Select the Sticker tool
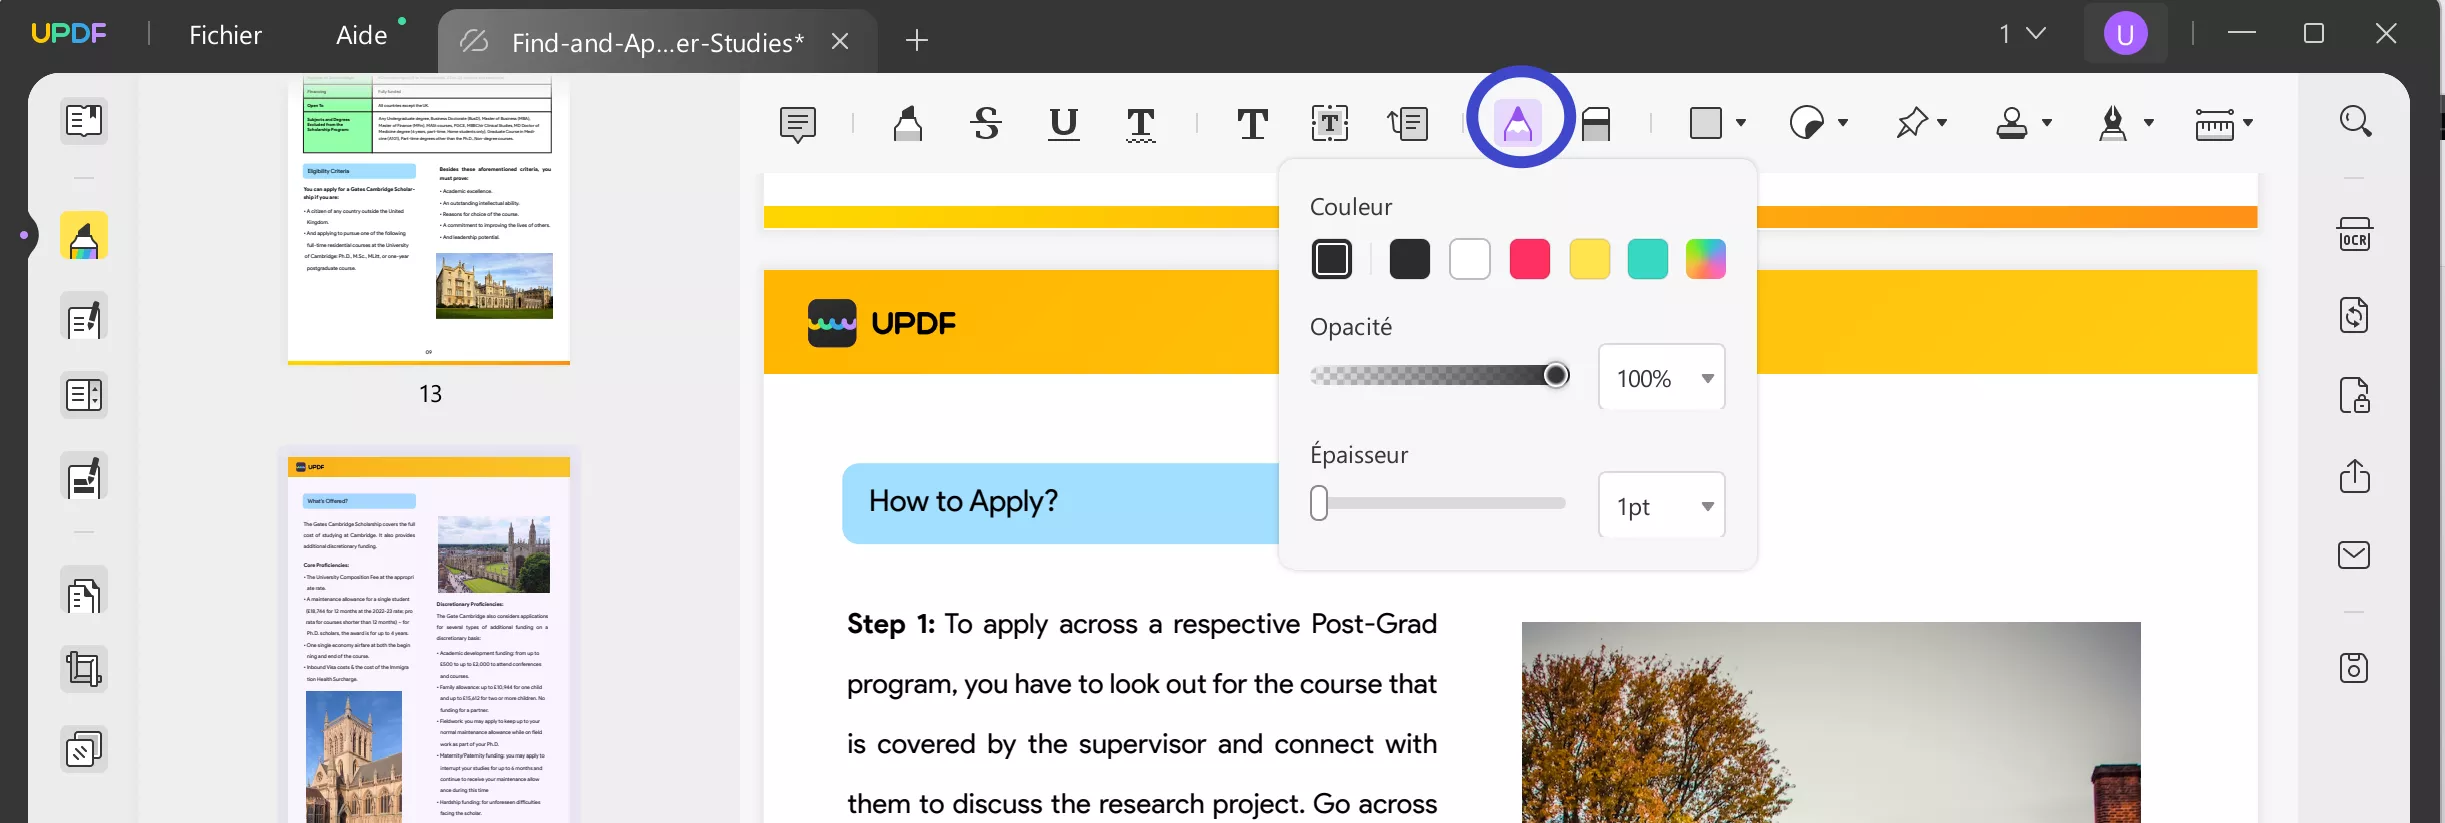This screenshot has width=2445, height=823. tap(1807, 123)
